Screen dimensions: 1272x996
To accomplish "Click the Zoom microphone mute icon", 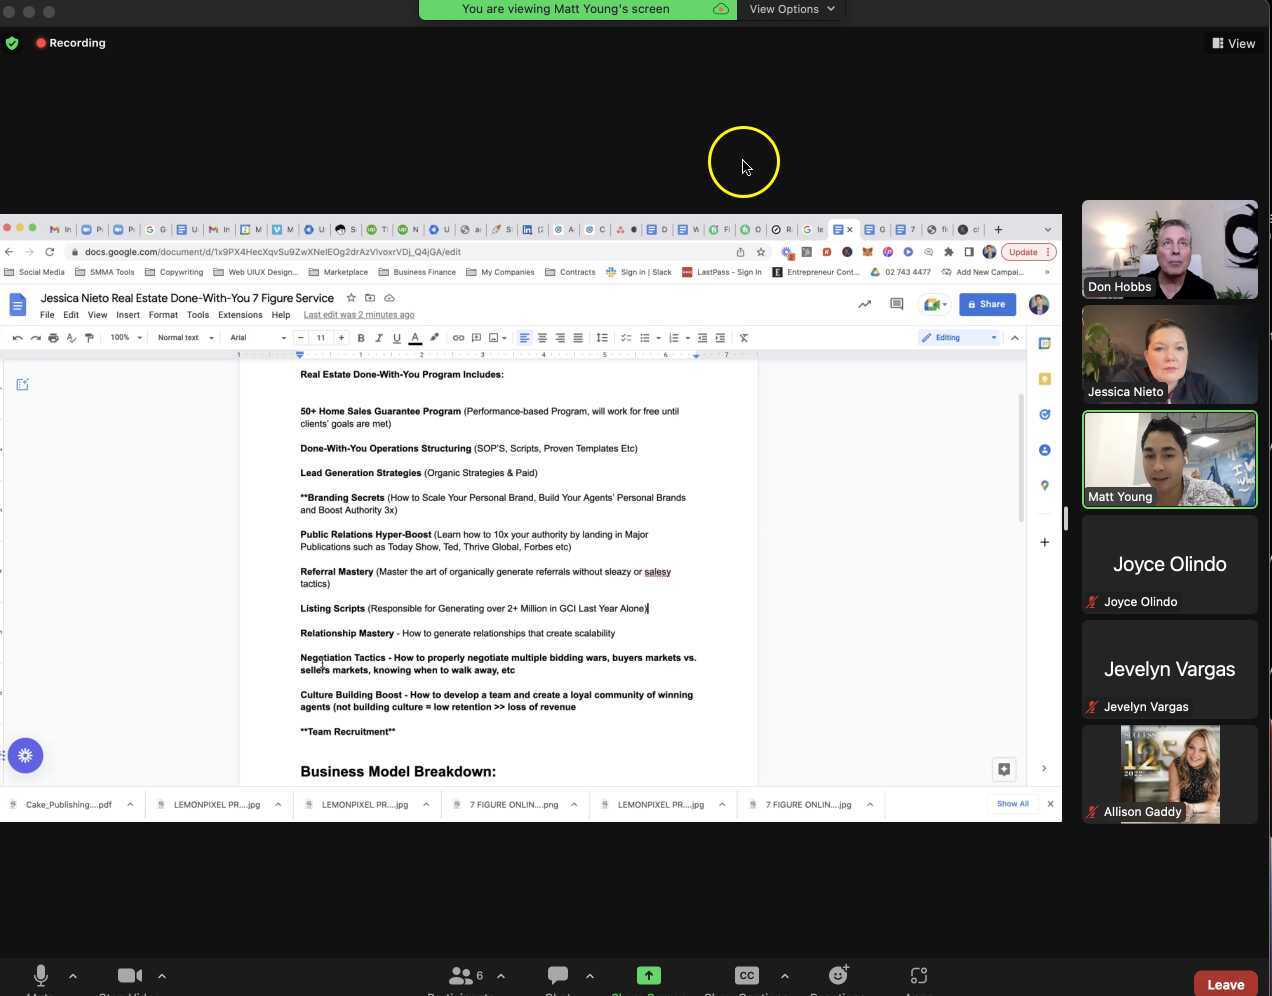I will click(40, 975).
